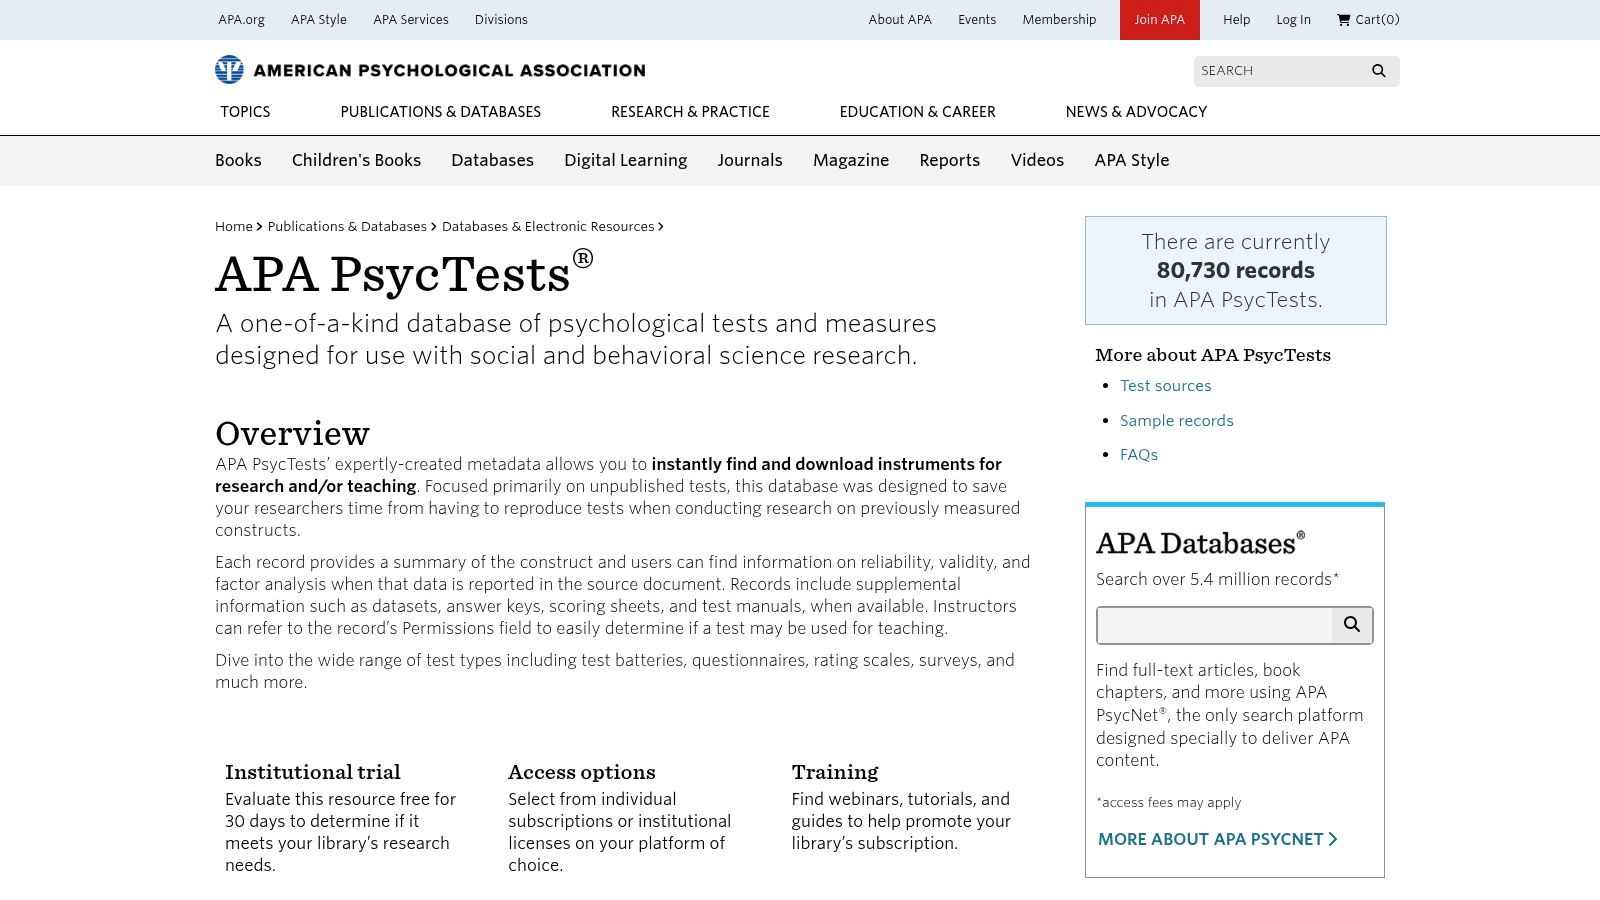This screenshot has width=1600, height=900.
Task: Click the chevron after MORE ABOUT APA PSYCNET
Action: point(1332,839)
